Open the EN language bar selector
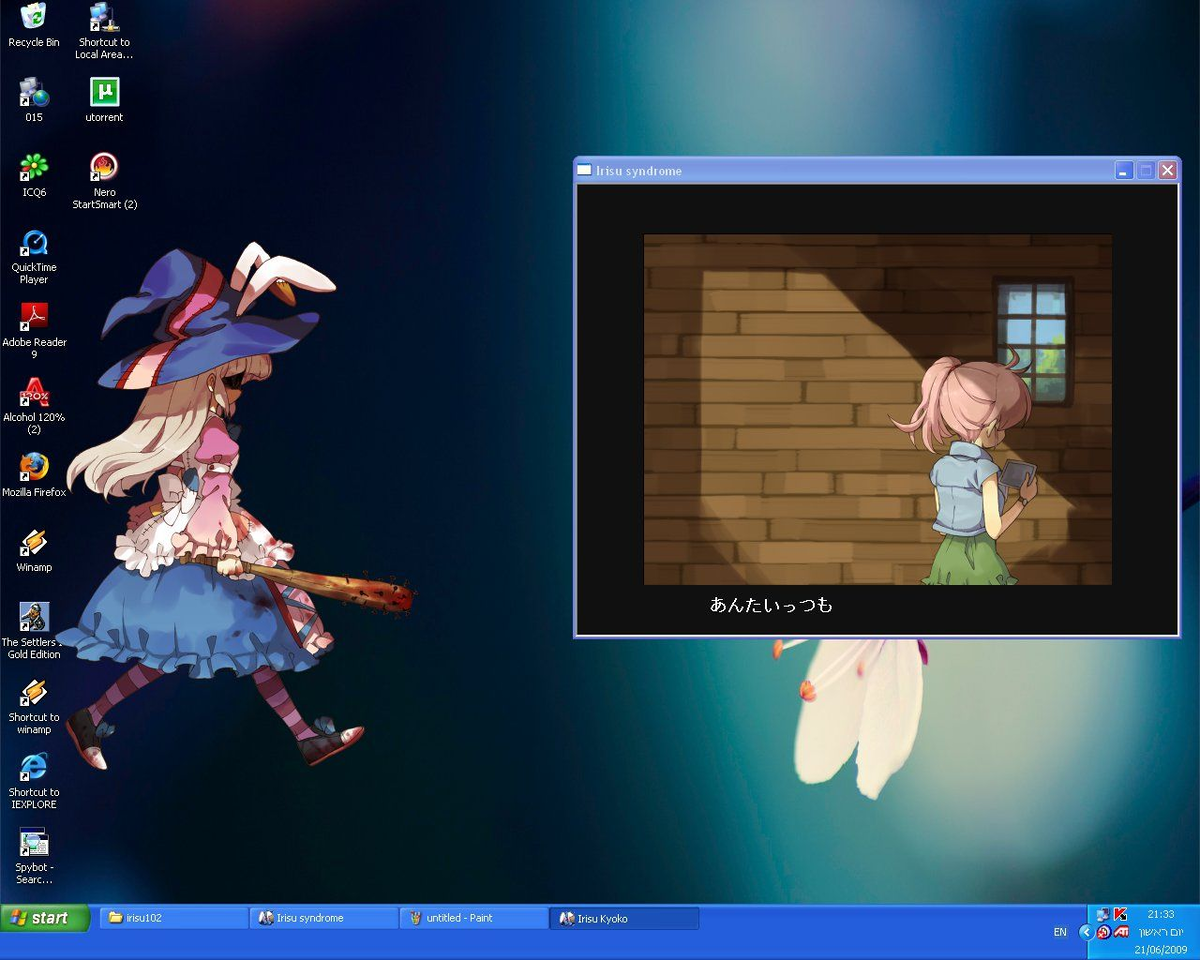The image size is (1200, 960). [1060, 932]
